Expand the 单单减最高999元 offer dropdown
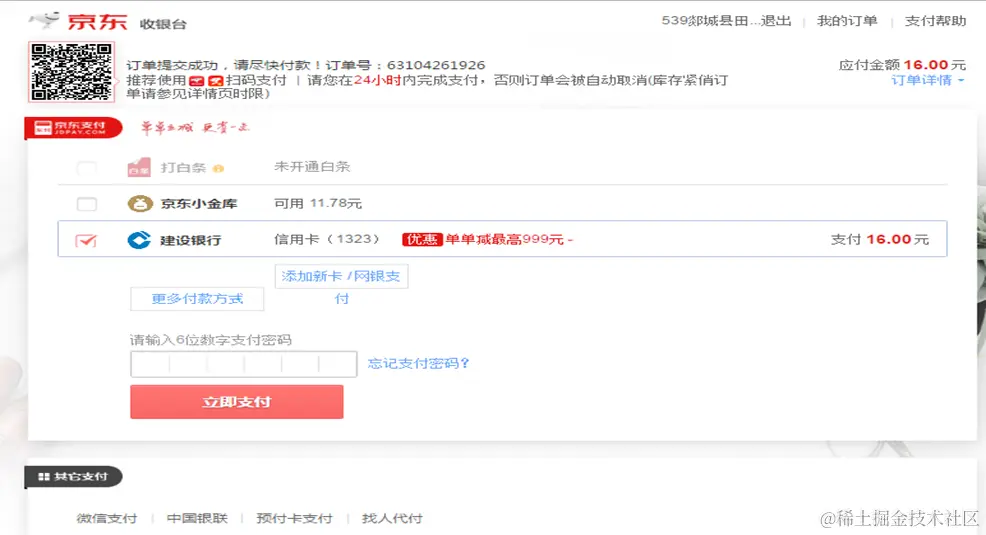 click(570, 240)
